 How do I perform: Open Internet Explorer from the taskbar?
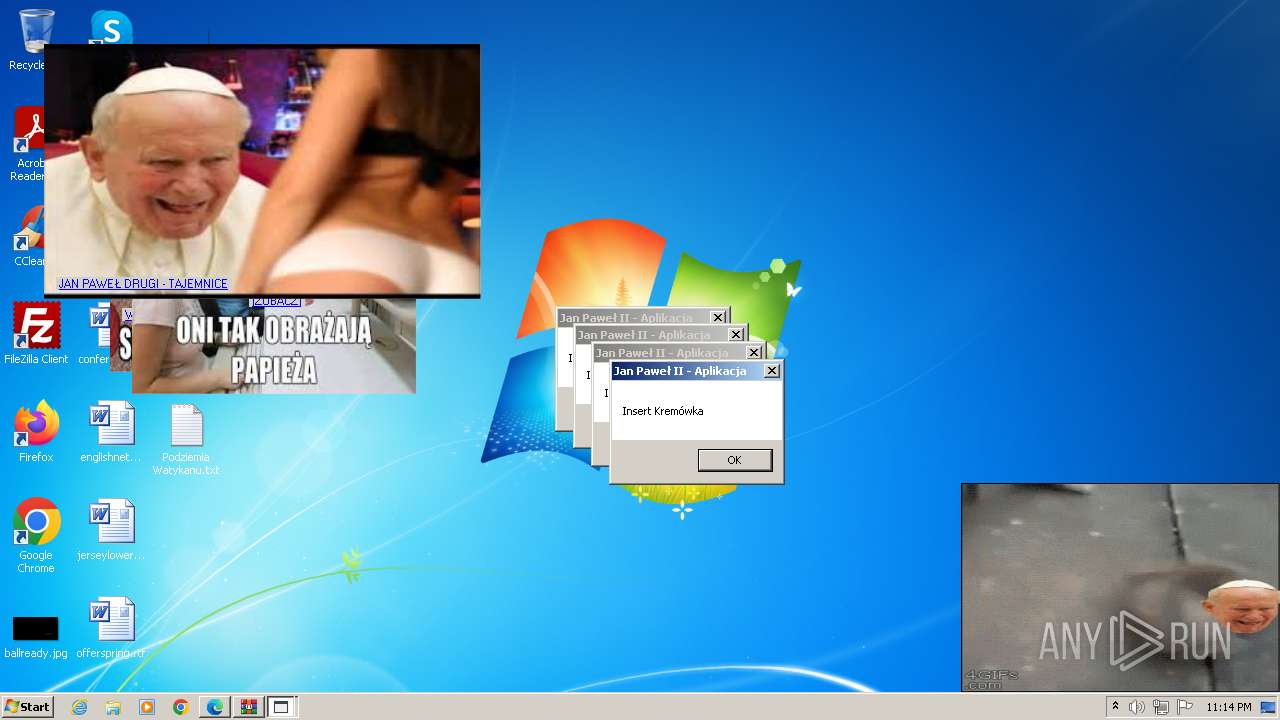(x=80, y=707)
